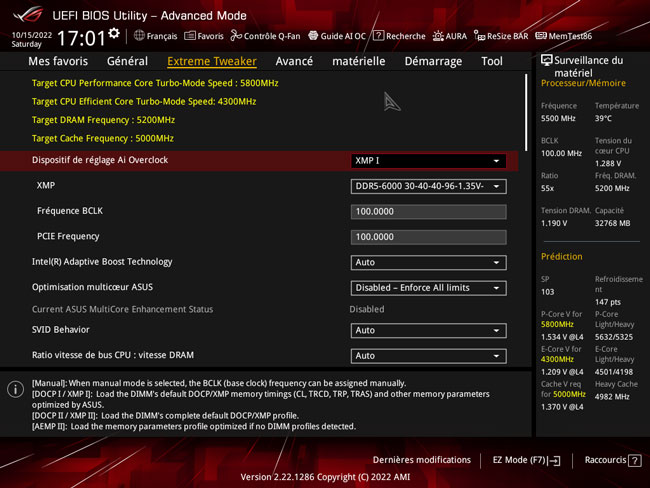
Task: Expand SVID Behavior dropdown
Action: coord(428,330)
